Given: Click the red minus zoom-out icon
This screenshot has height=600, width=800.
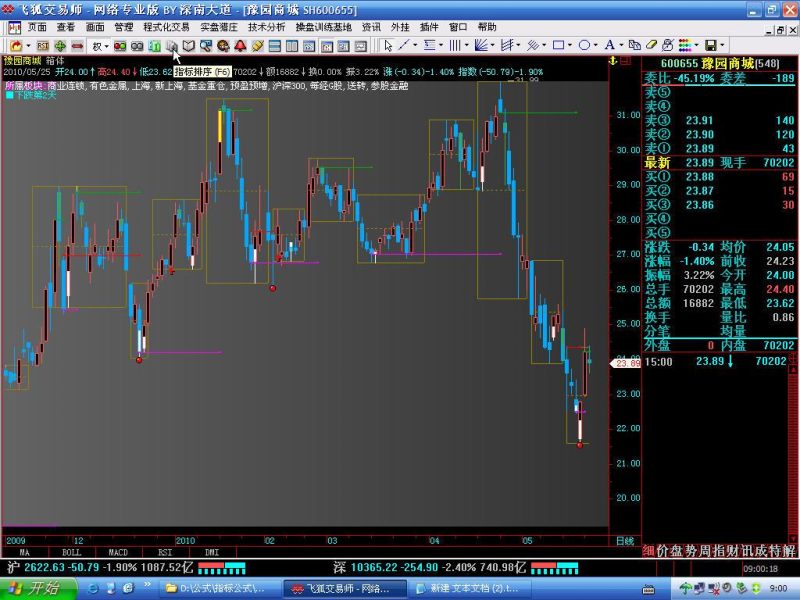Looking at the screenshot, I should click(x=78, y=46).
